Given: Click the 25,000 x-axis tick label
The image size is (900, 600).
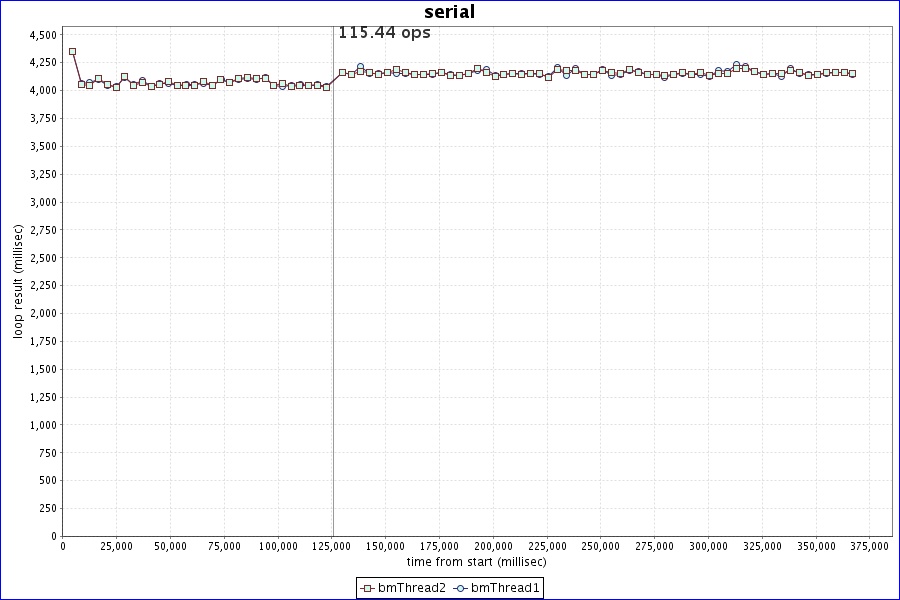Looking at the screenshot, I should tap(117, 546).
